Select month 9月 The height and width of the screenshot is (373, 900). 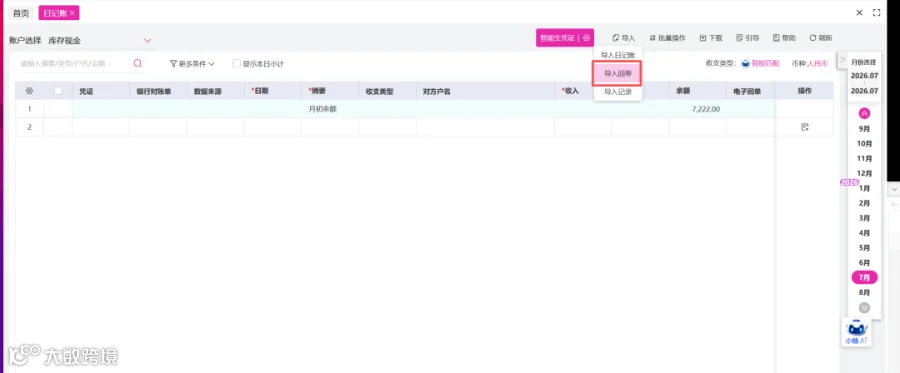pyautogui.click(x=864, y=129)
